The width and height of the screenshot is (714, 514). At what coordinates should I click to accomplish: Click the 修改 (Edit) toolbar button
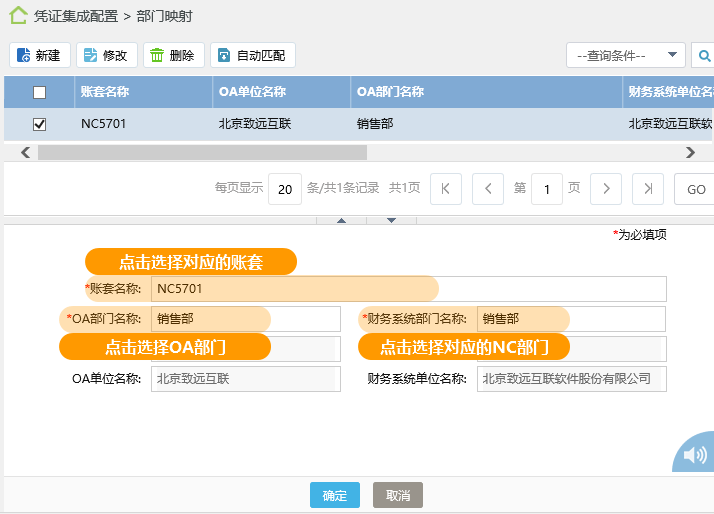tap(105, 55)
